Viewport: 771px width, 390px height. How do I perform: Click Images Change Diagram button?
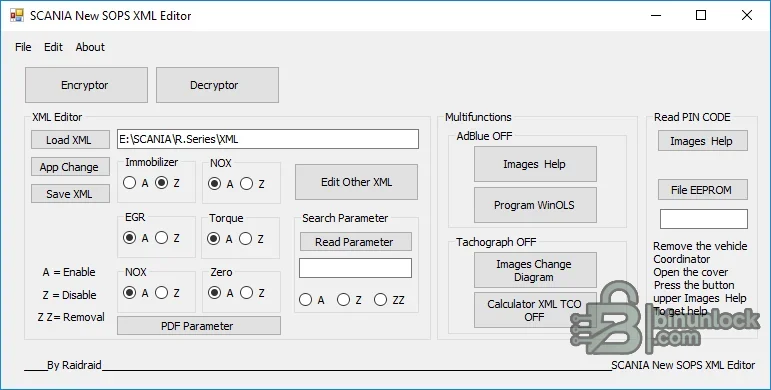pos(535,270)
